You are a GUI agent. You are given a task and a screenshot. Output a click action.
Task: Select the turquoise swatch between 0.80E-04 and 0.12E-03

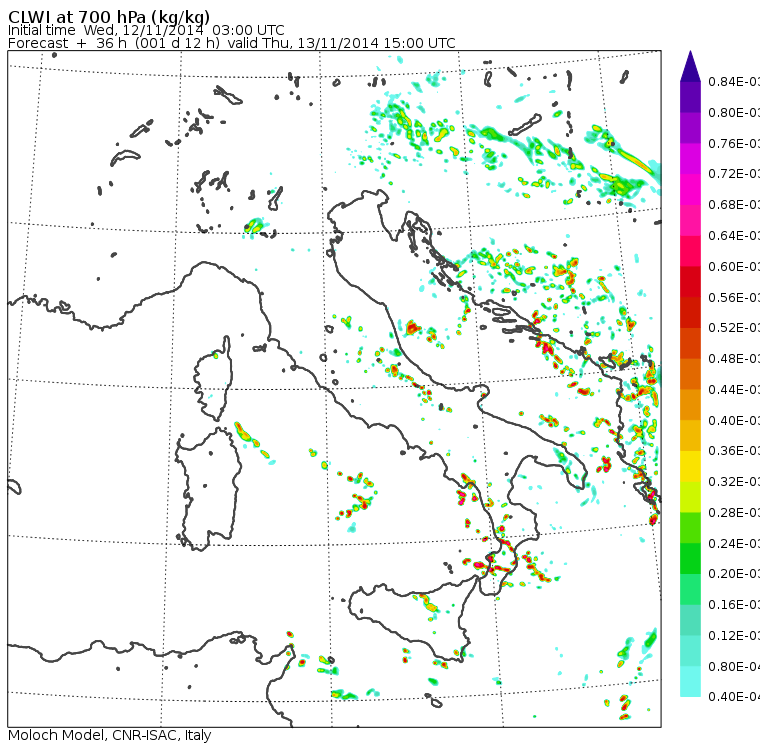(x=690, y=651)
